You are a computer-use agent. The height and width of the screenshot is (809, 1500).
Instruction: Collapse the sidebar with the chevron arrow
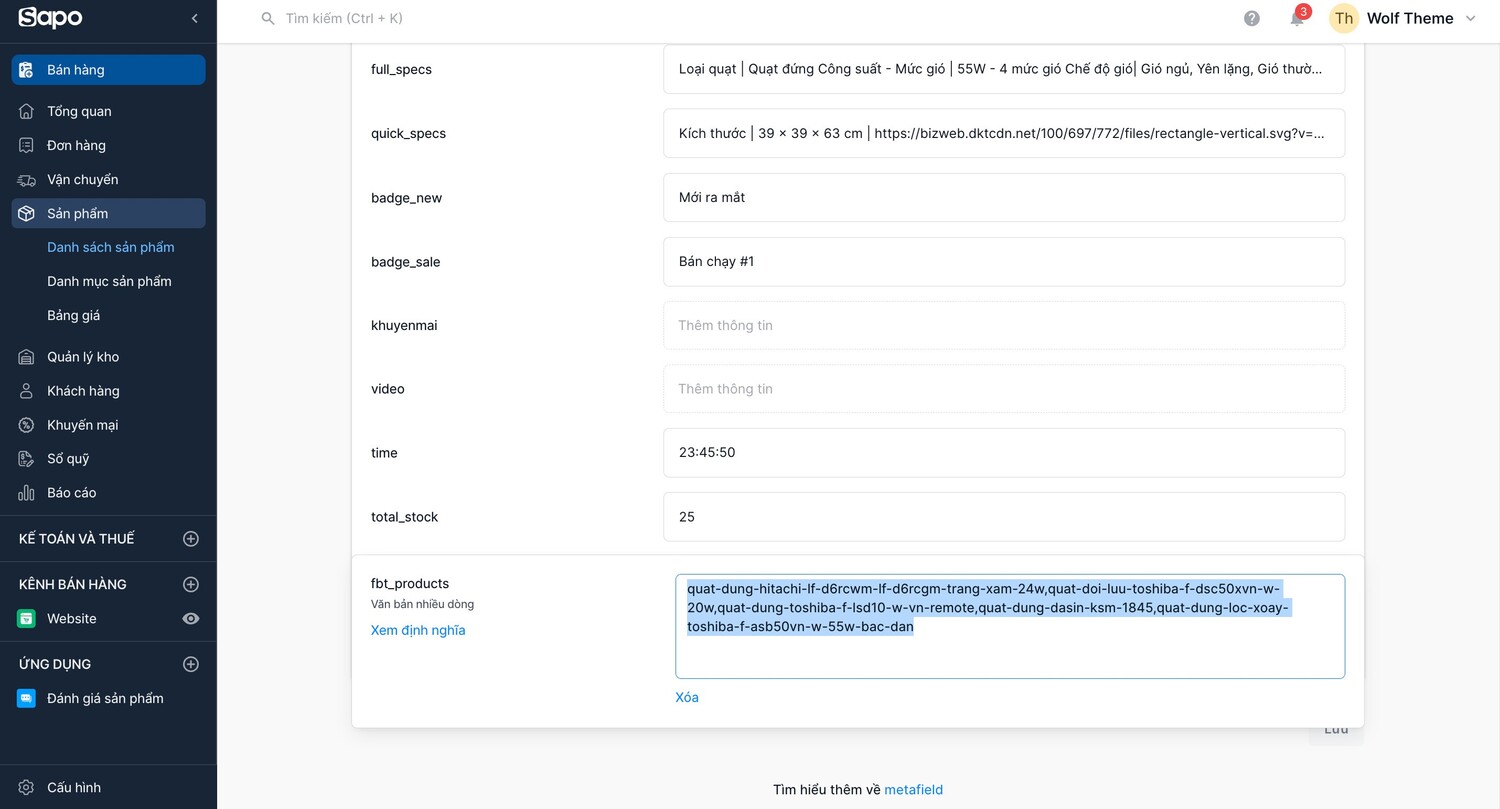(x=195, y=18)
